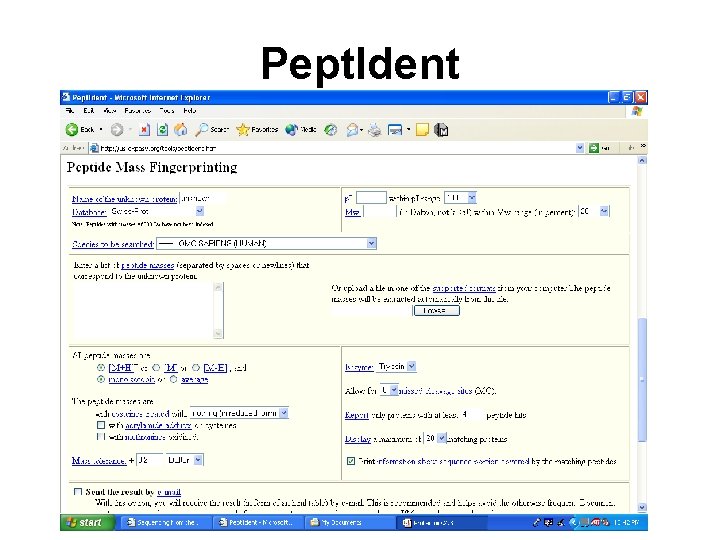The width and height of the screenshot is (720, 540).
Task: Go to Home page icon
Action: coord(180,130)
